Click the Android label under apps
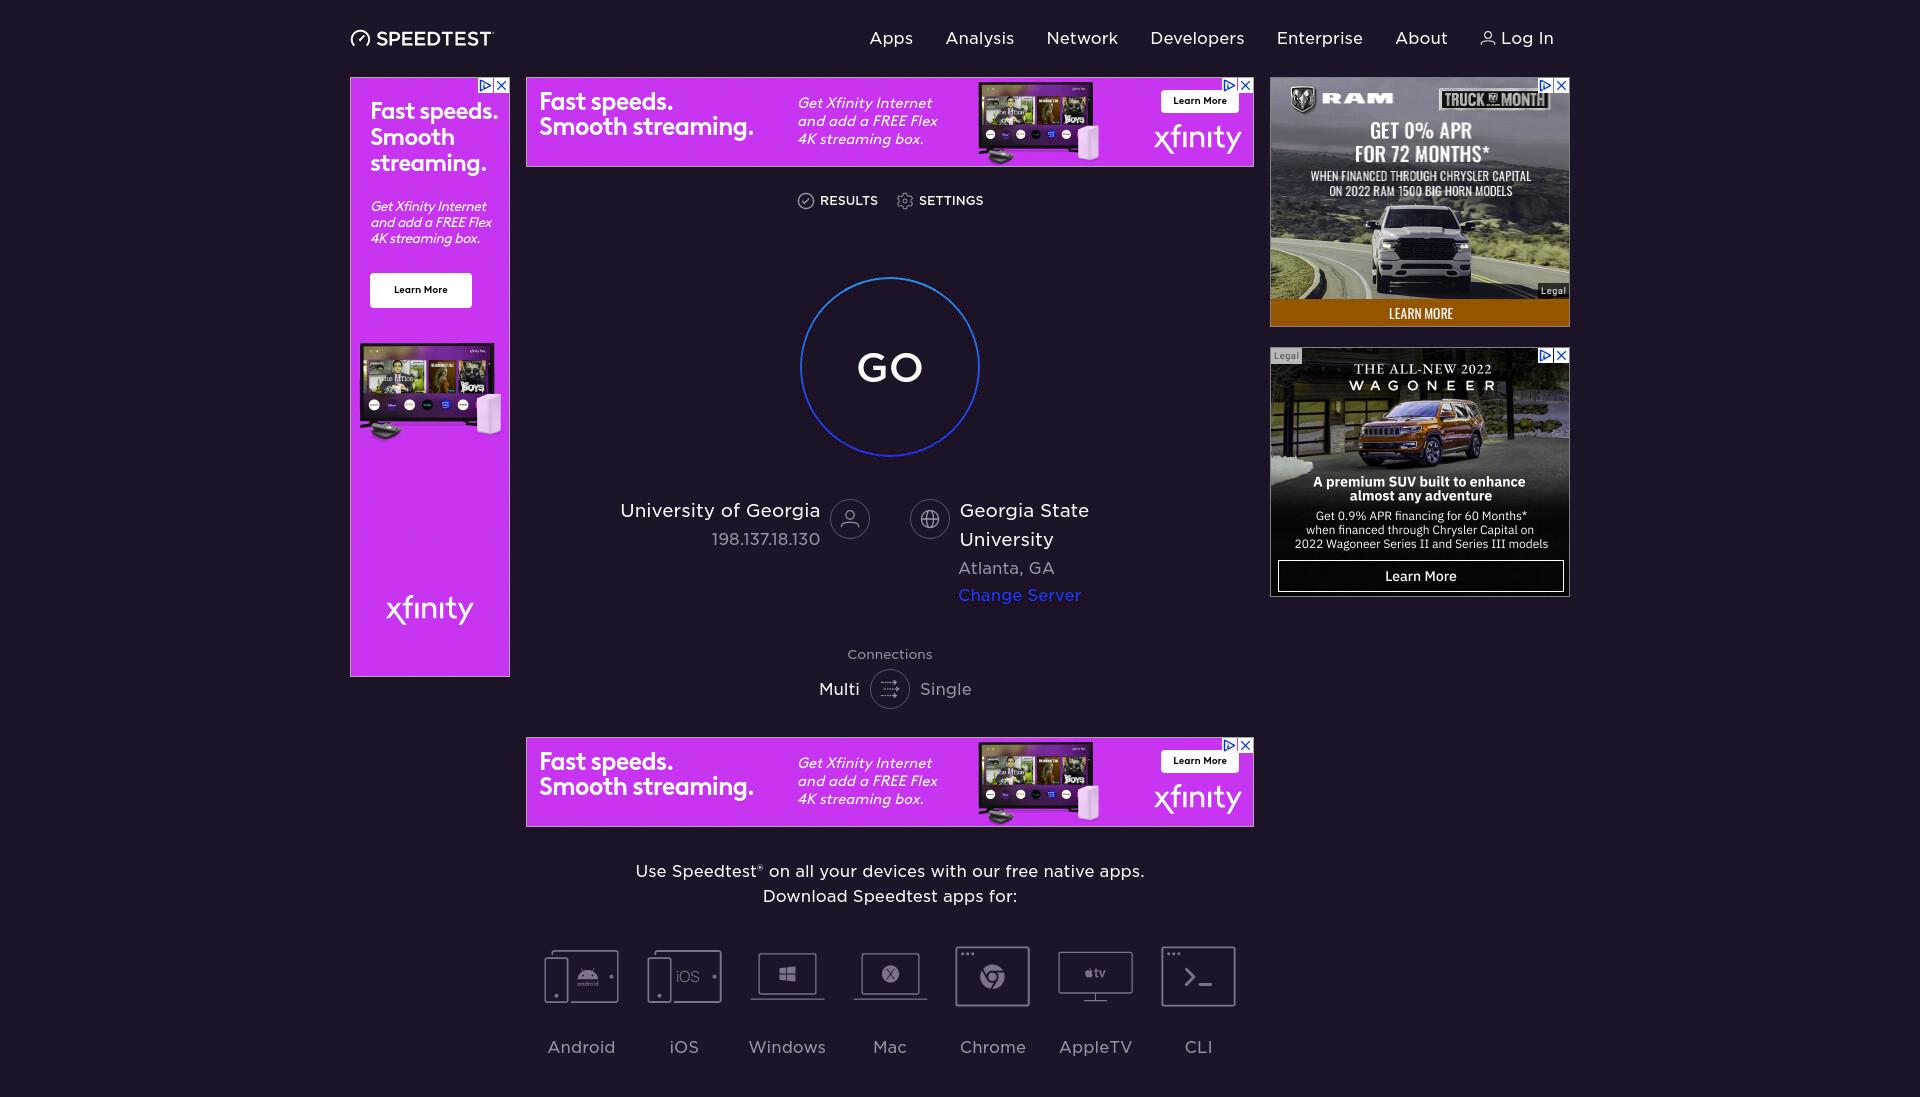 581,1047
